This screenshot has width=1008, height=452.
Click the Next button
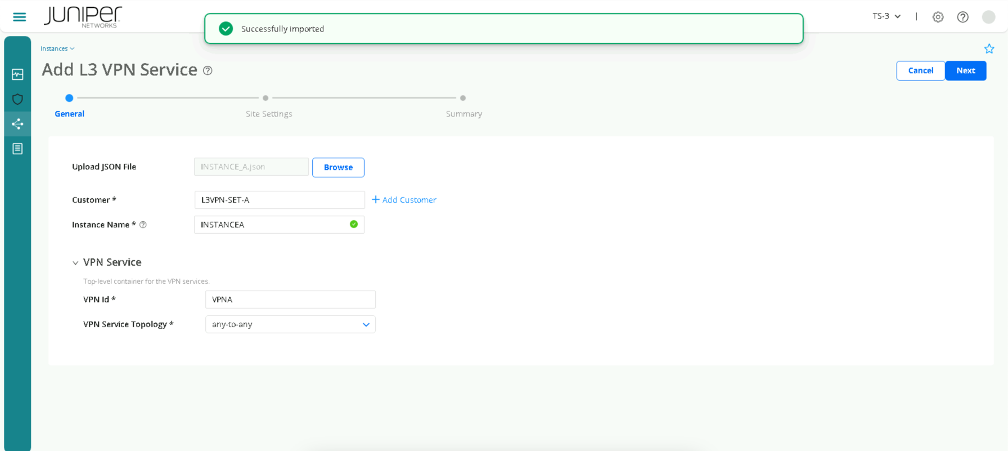pyautogui.click(x=966, y=71)
